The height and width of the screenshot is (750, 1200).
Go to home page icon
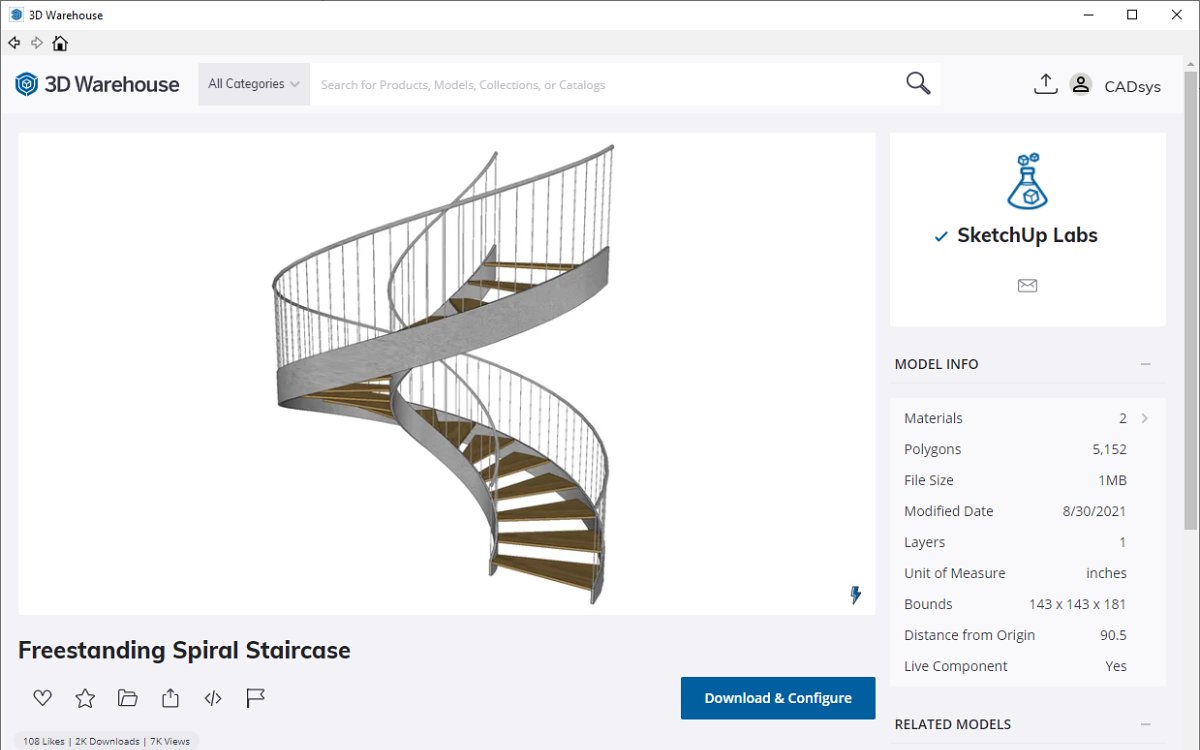(60, 43)
